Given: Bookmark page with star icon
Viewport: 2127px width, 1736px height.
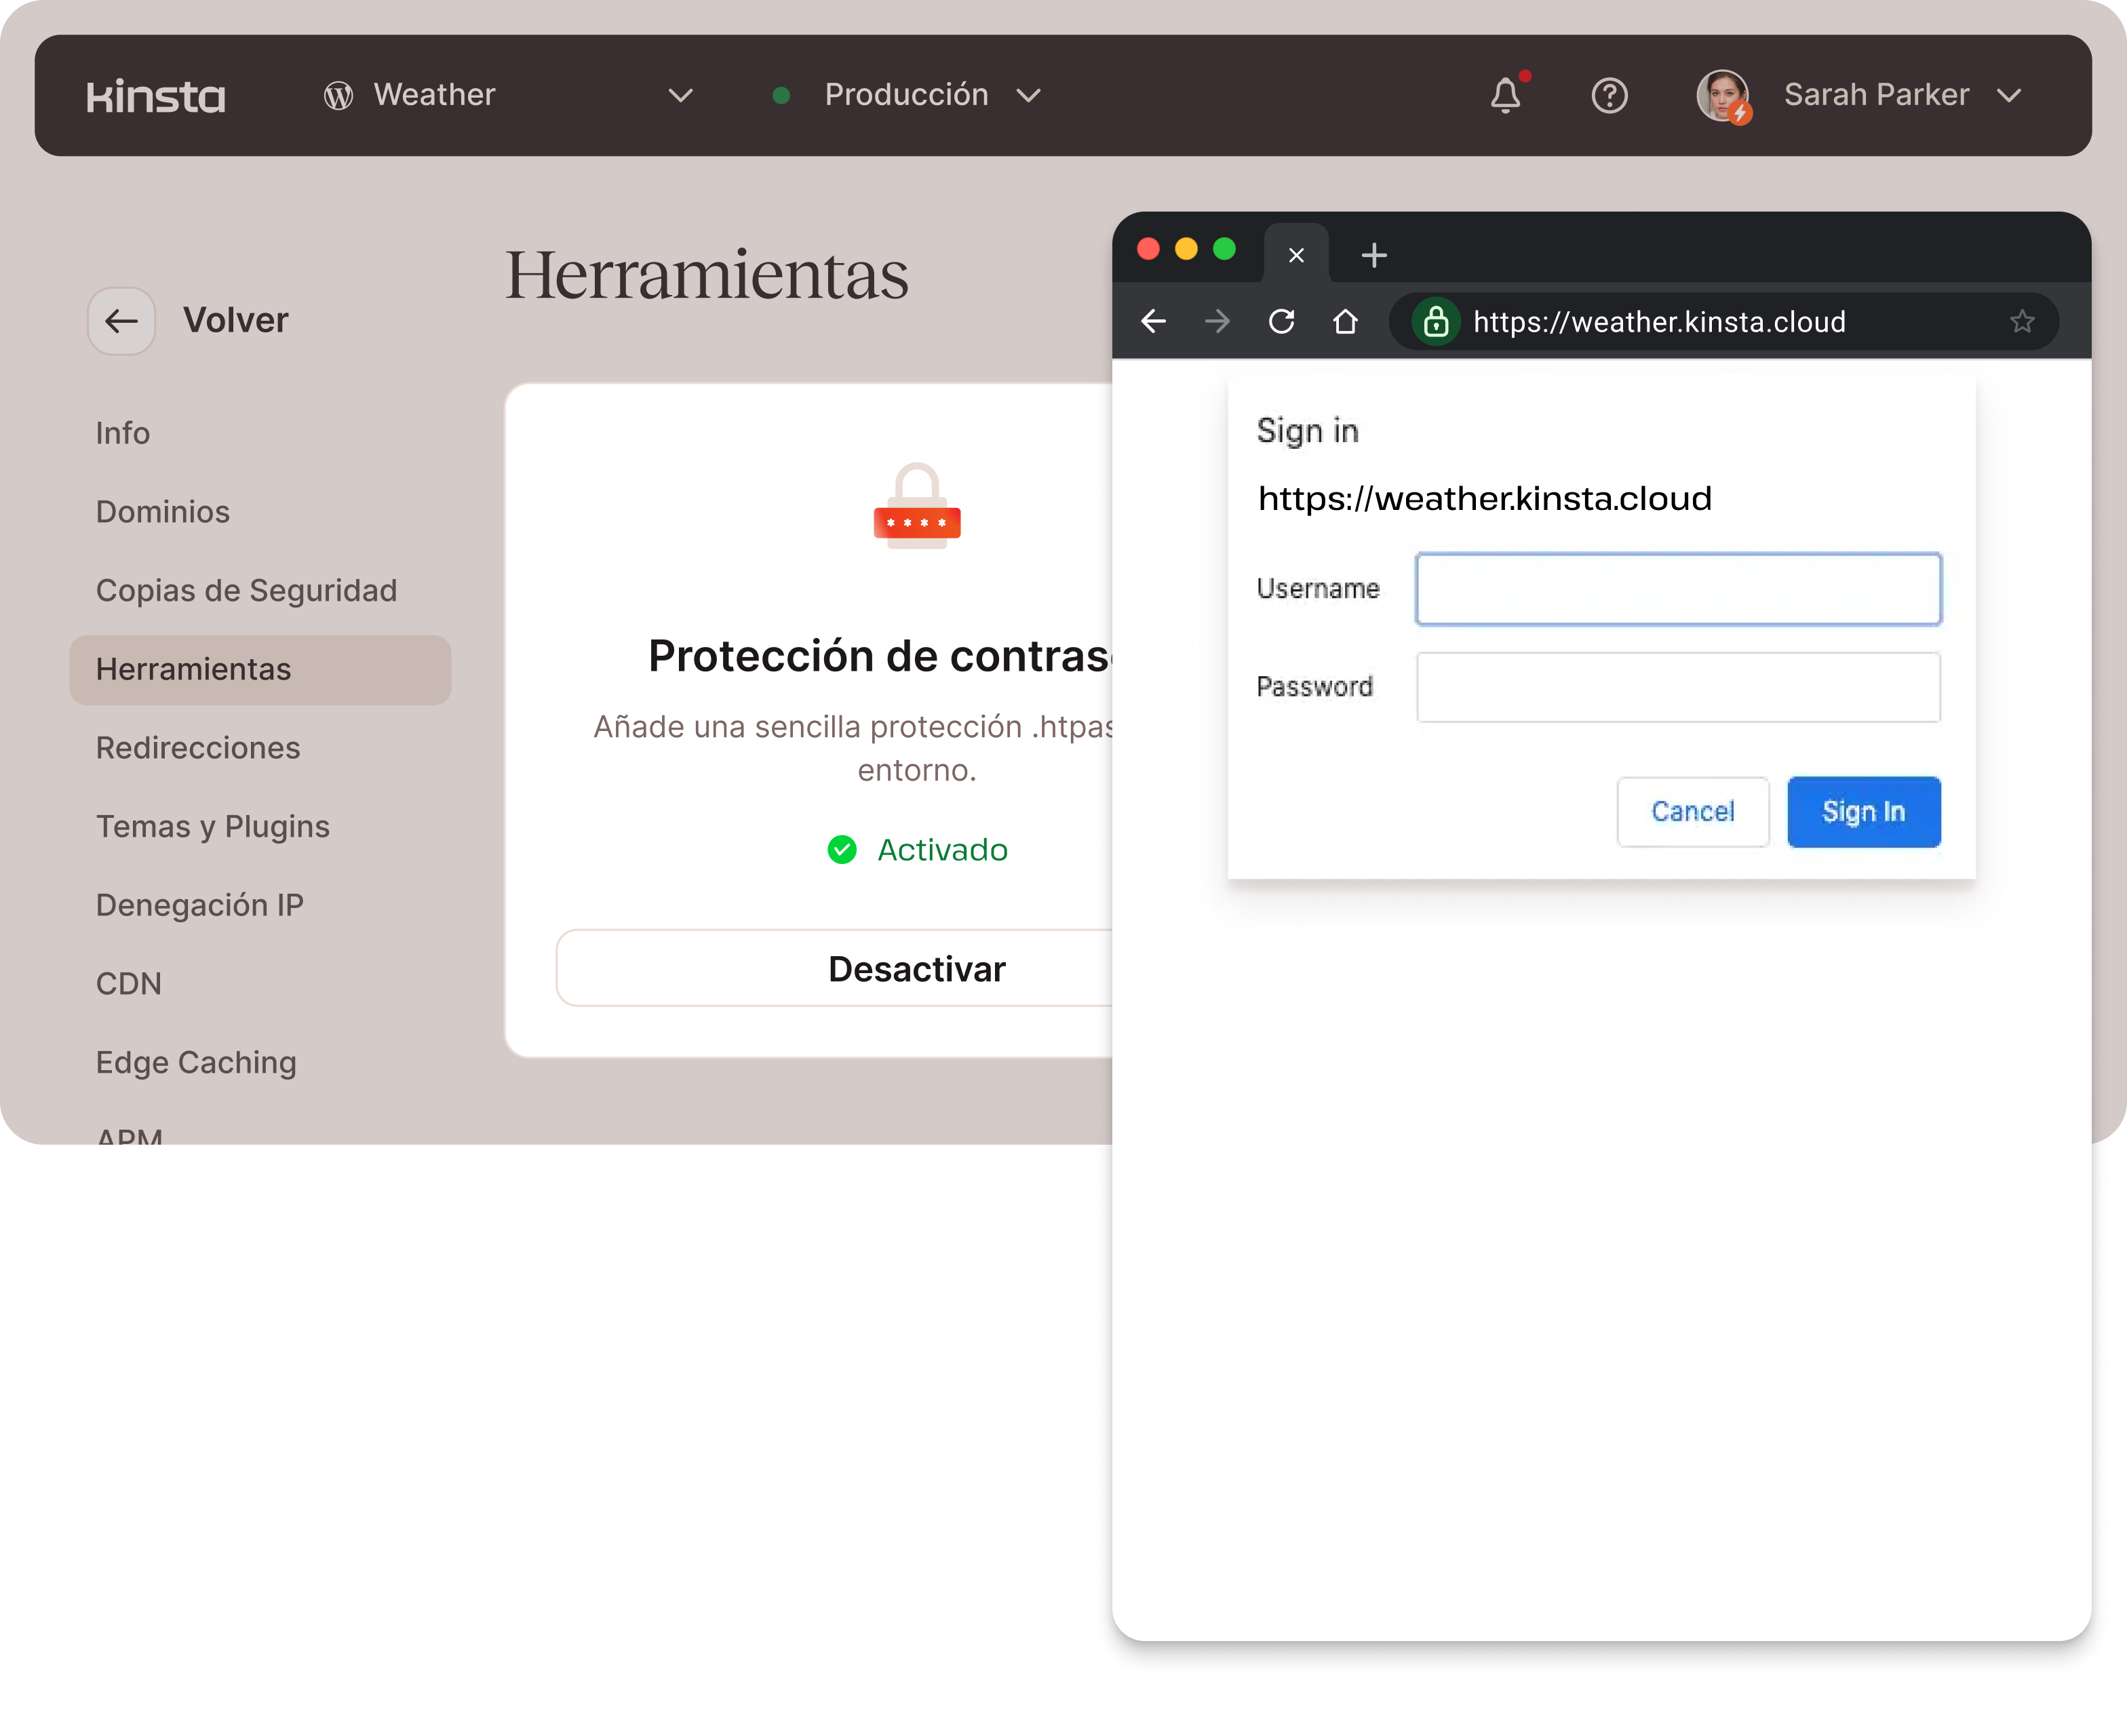Looking at the screenshot, I should pyautogui.click(x=2022, y=322).
